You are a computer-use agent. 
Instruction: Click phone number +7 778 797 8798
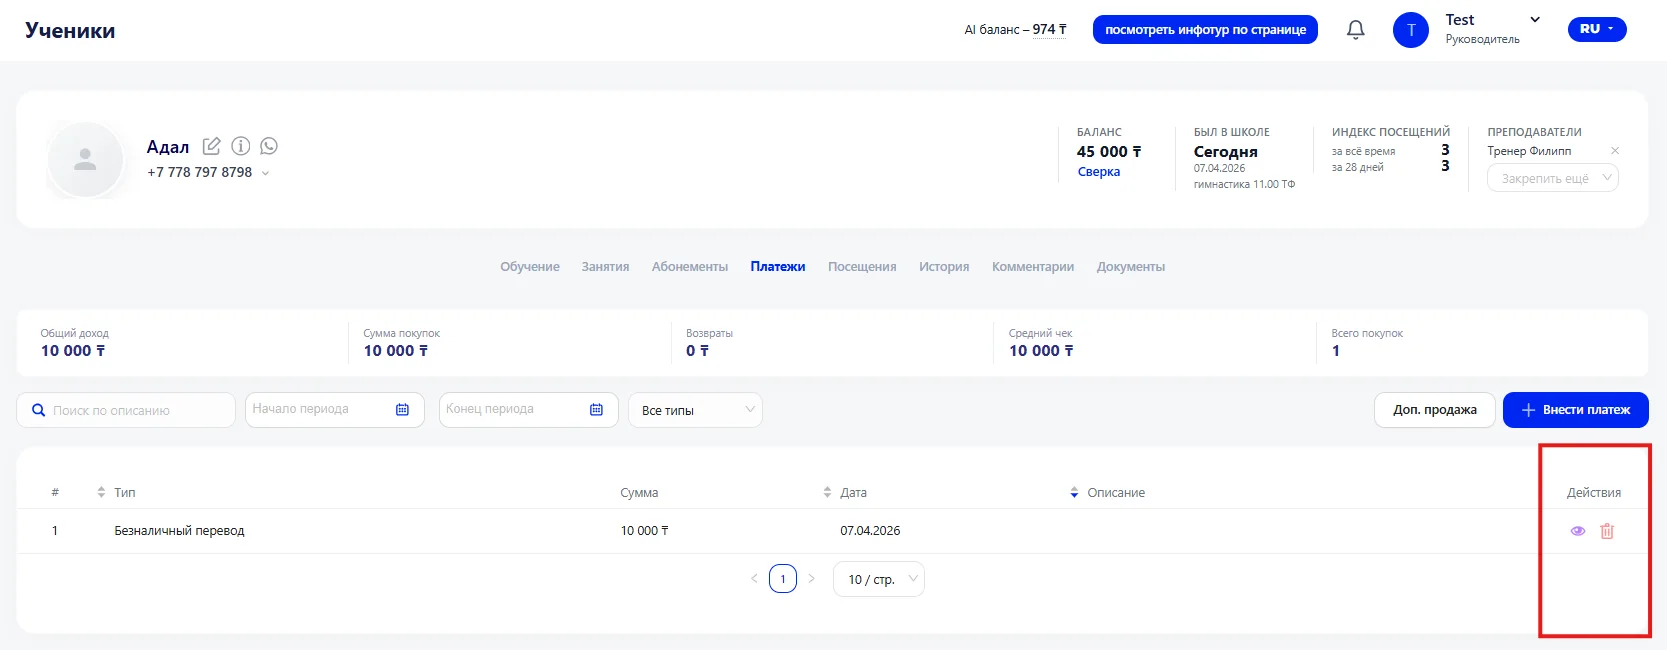point(199,172)
